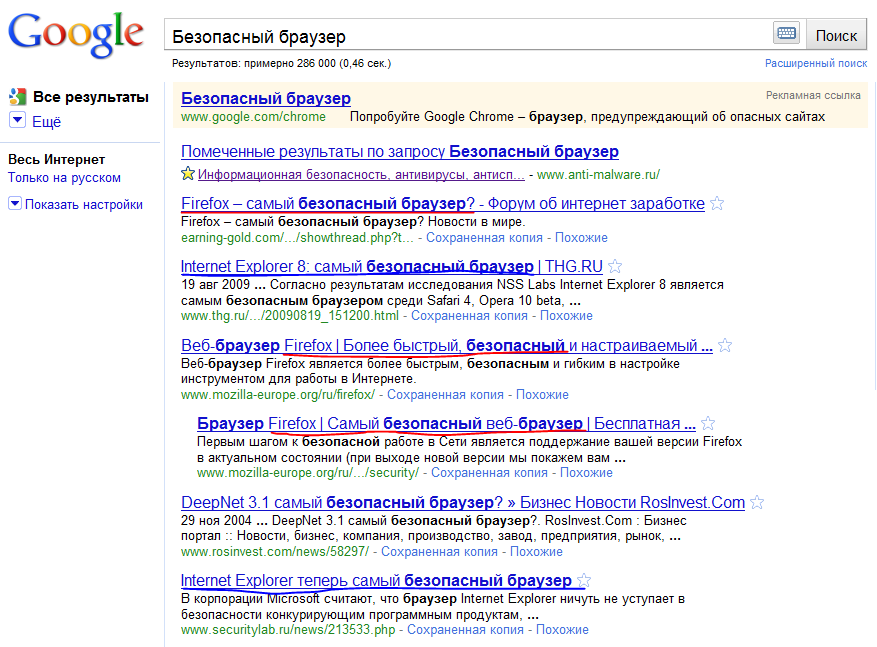Click the www.anti-malware.ru/ URL text

[598, 174]
